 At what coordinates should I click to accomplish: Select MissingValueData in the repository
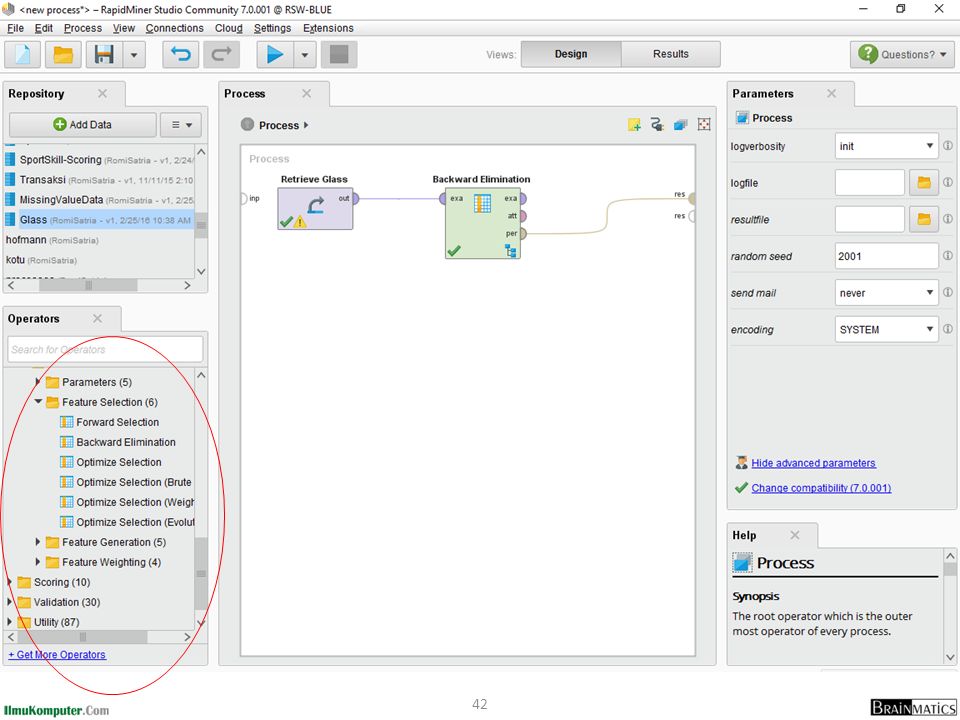(99, 200)
